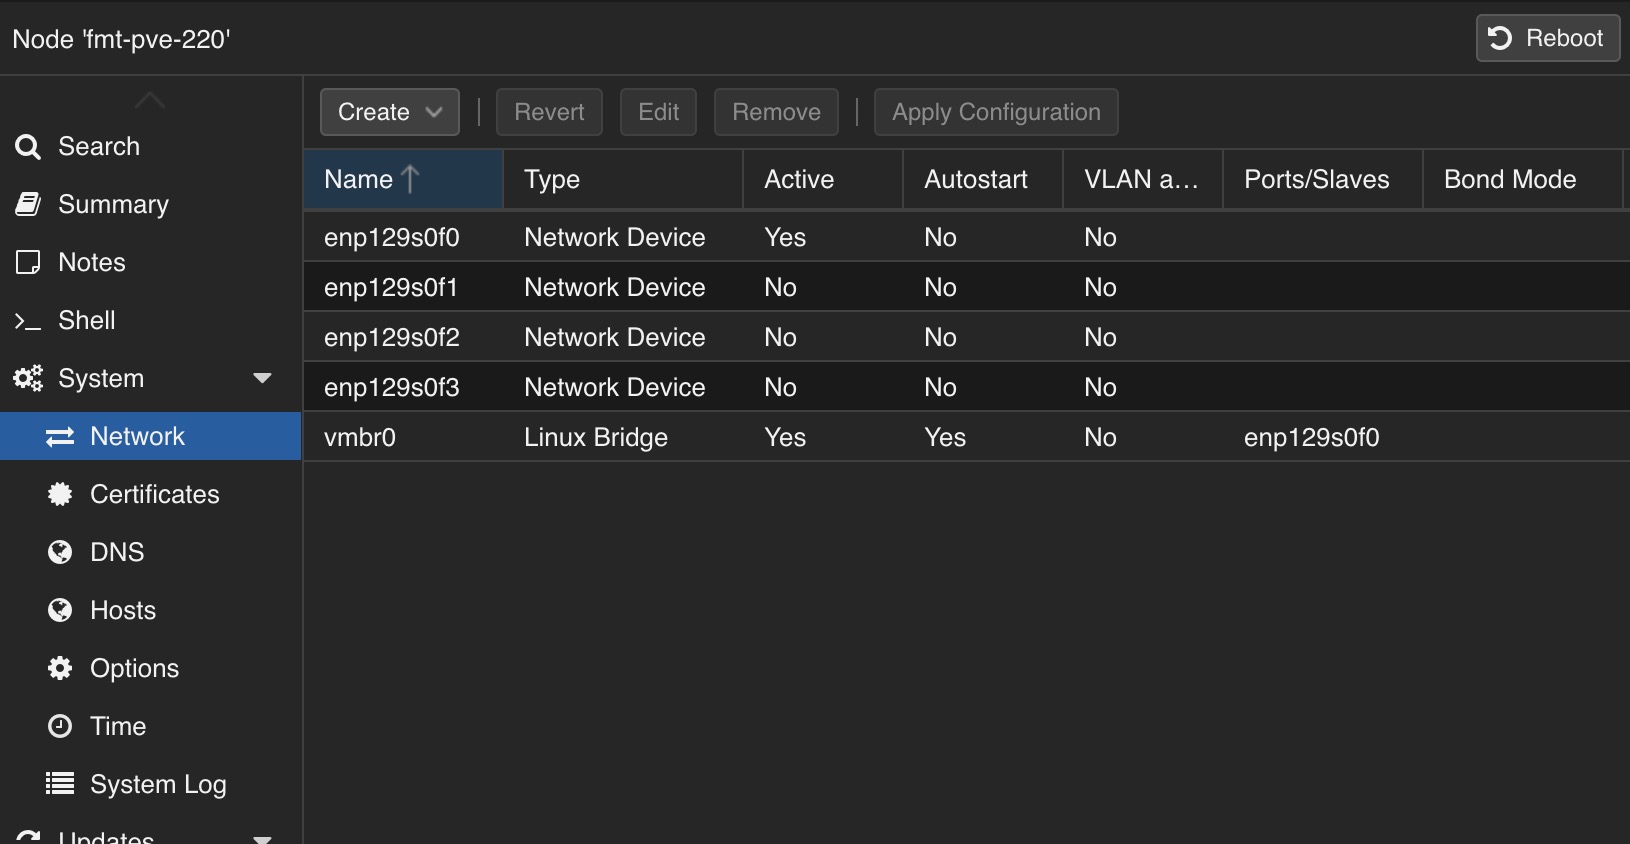Click the DNS globe icon

60,552
